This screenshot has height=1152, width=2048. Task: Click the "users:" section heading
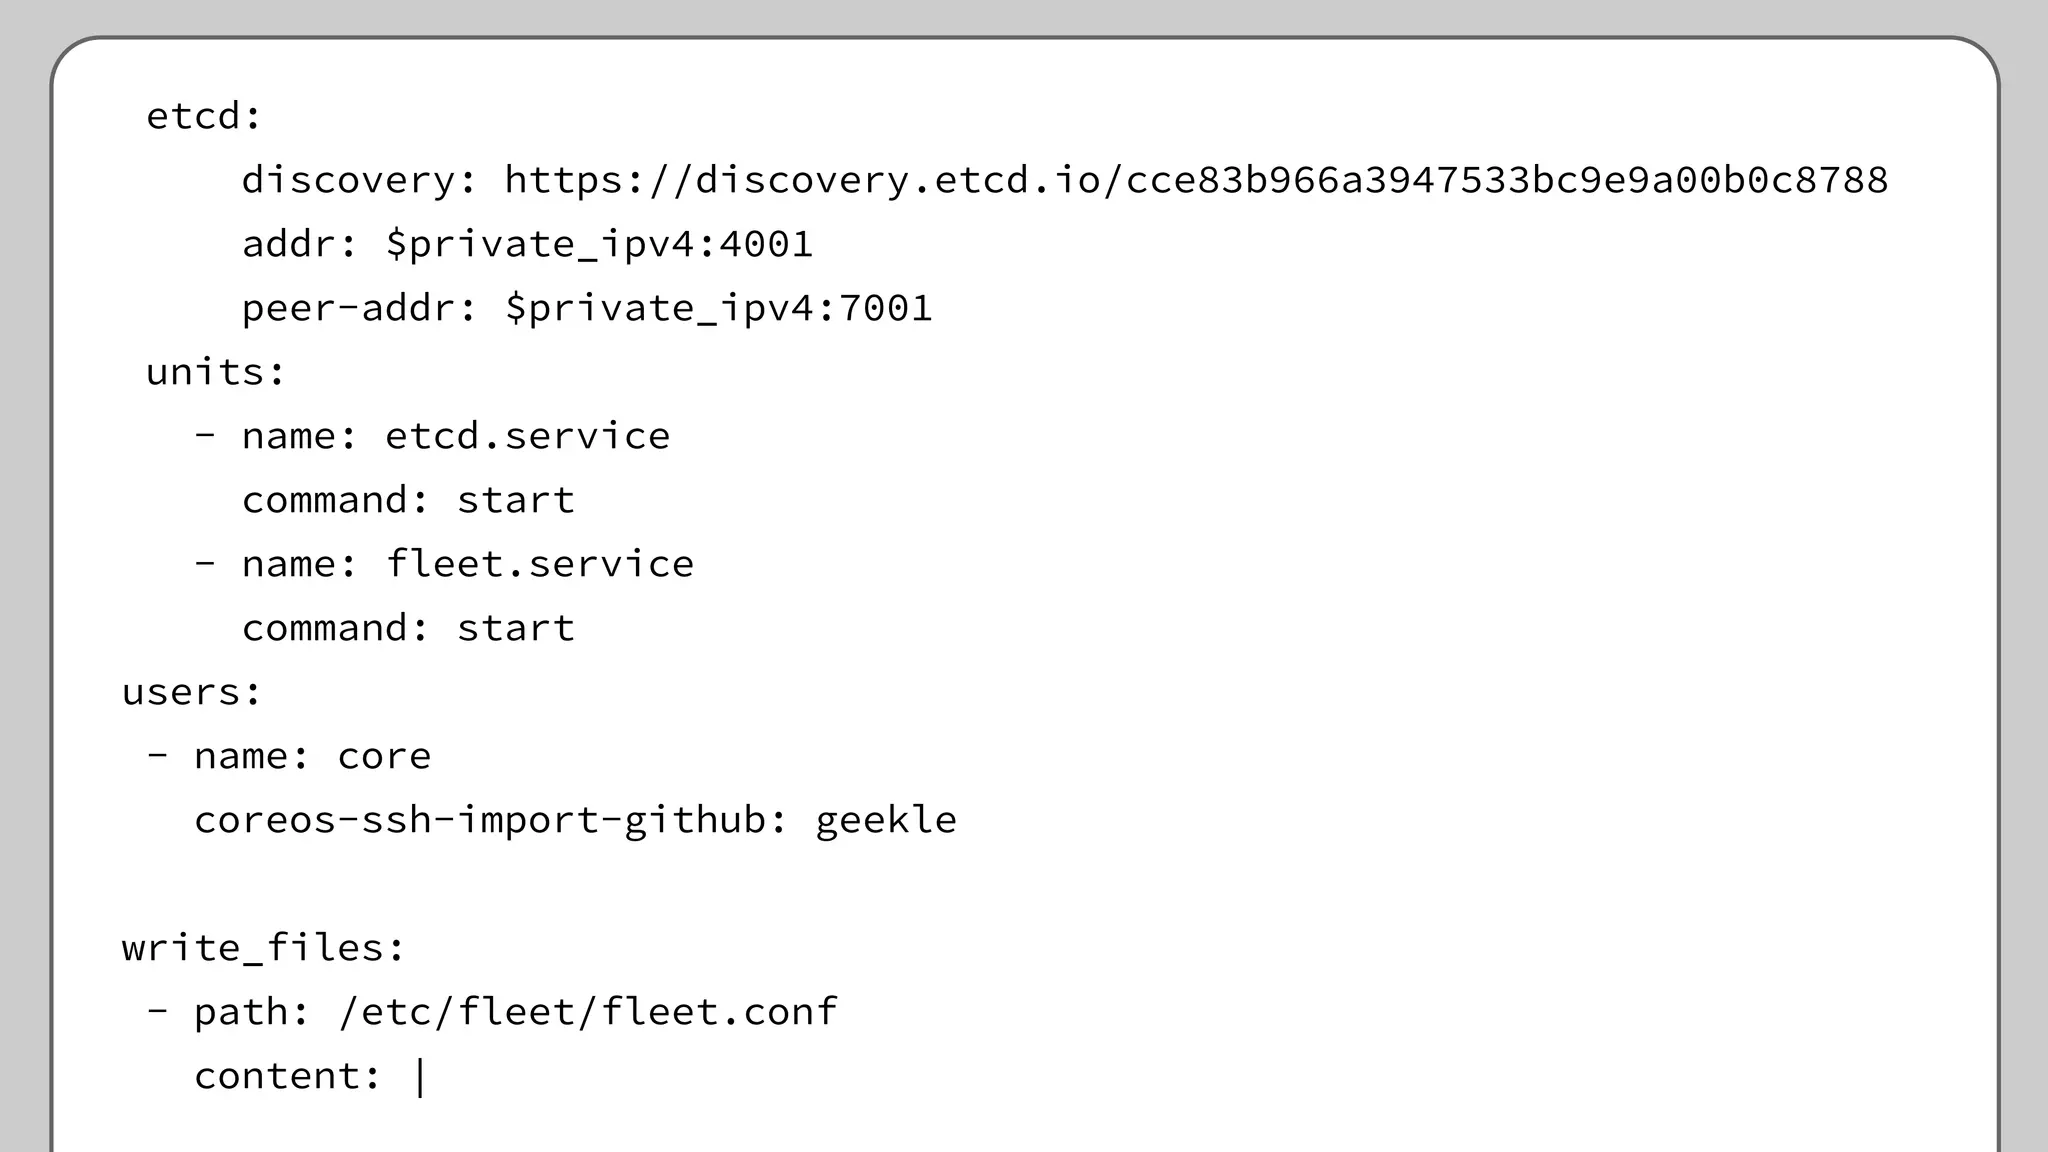[x=192, y=693]
